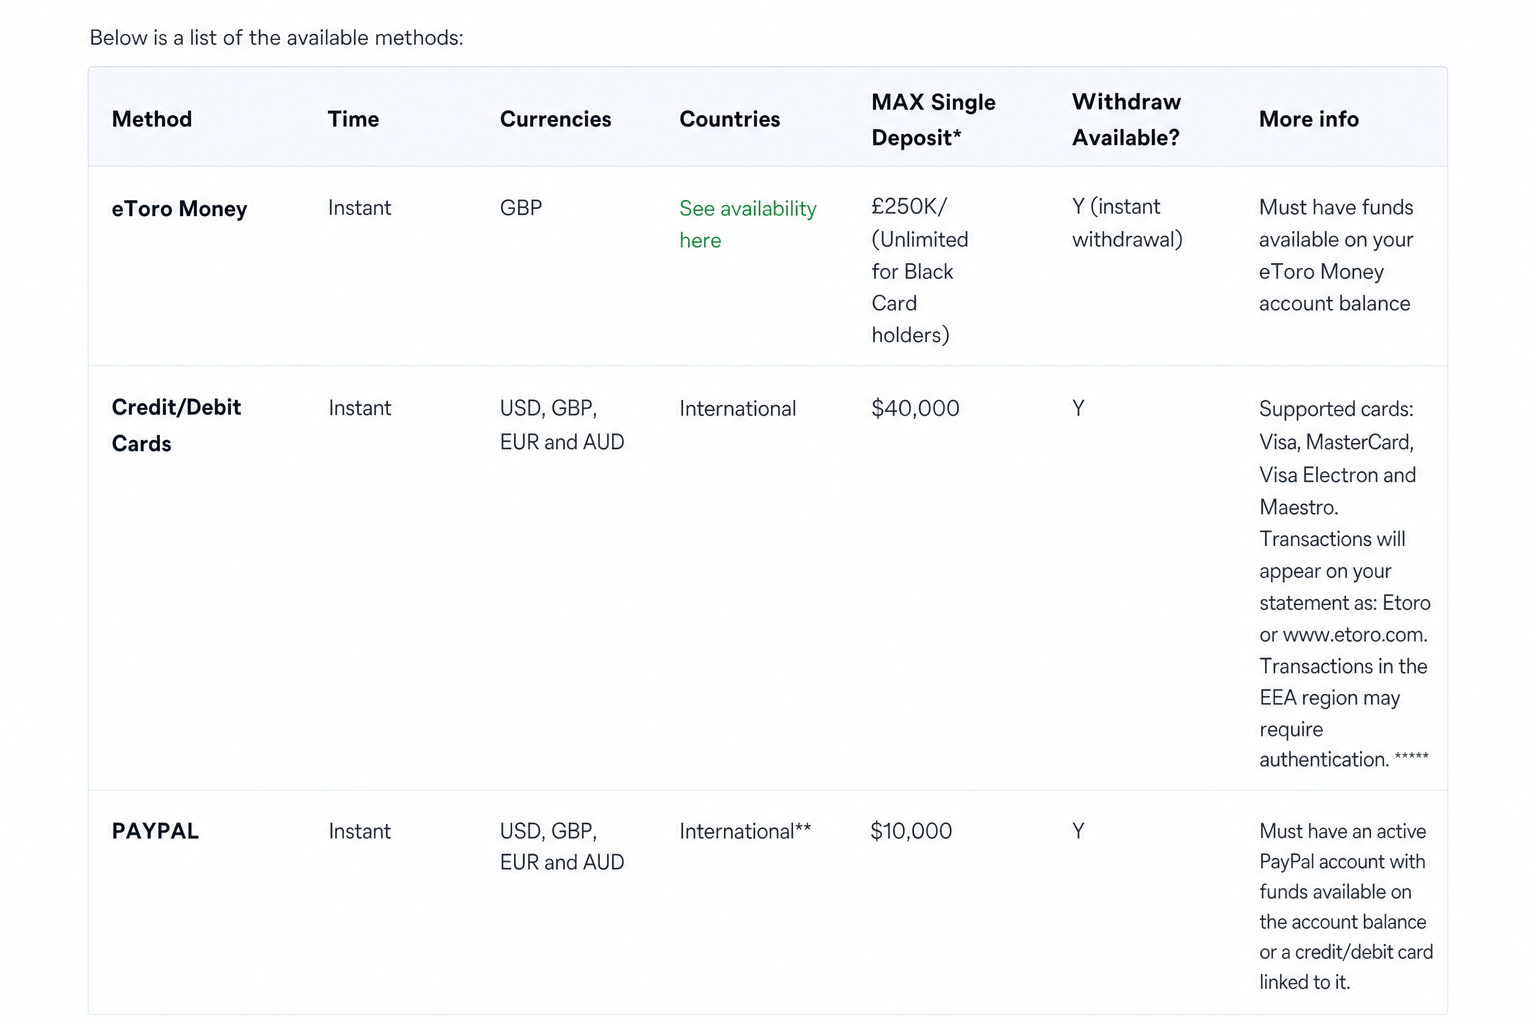The width and height of the screenshot is (1536, 1024).
Task: Select the Credit/Debit Cards method name
Action: click(176, 425)
